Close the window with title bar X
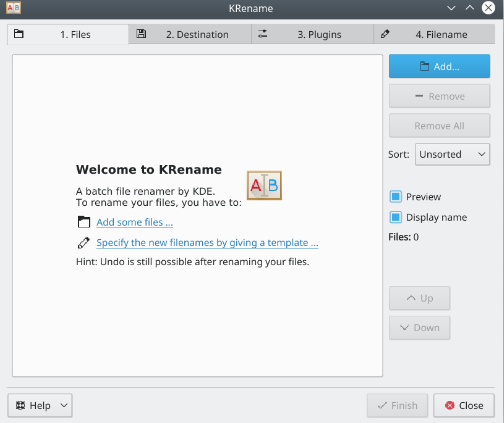The image size is (504, 423). (488, 8)
